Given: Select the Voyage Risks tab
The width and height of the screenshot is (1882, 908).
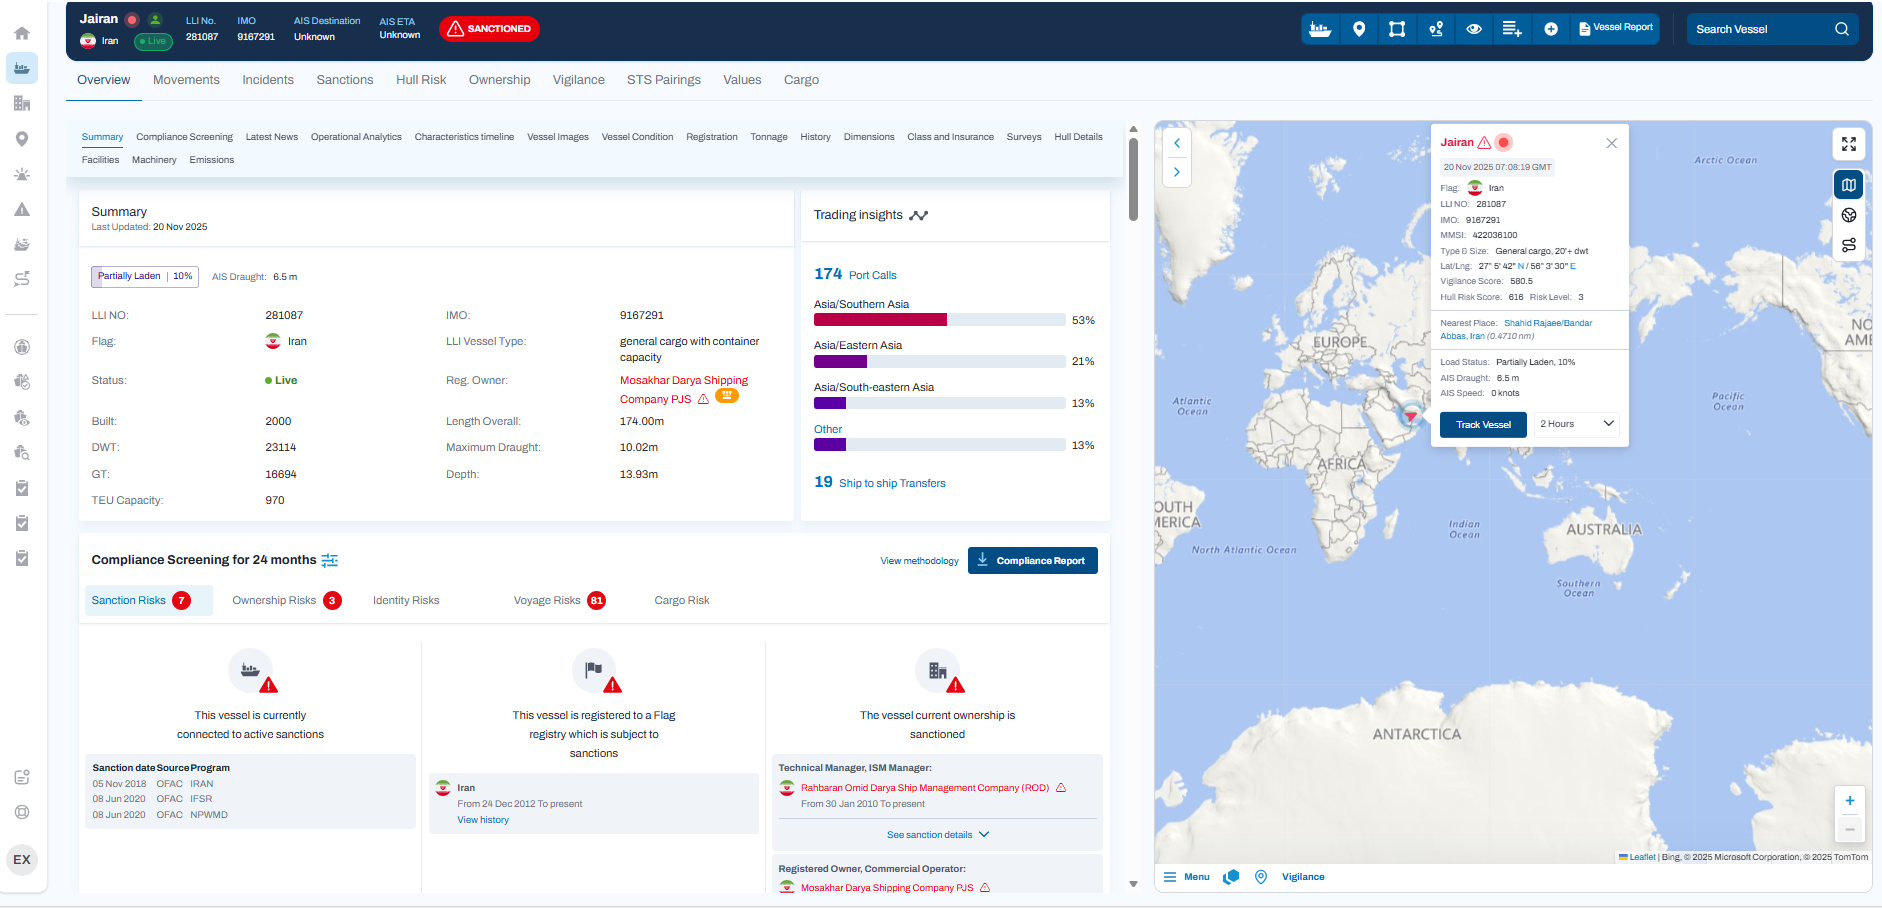Looking at the screenshot, I should click(x=547, y=601).
